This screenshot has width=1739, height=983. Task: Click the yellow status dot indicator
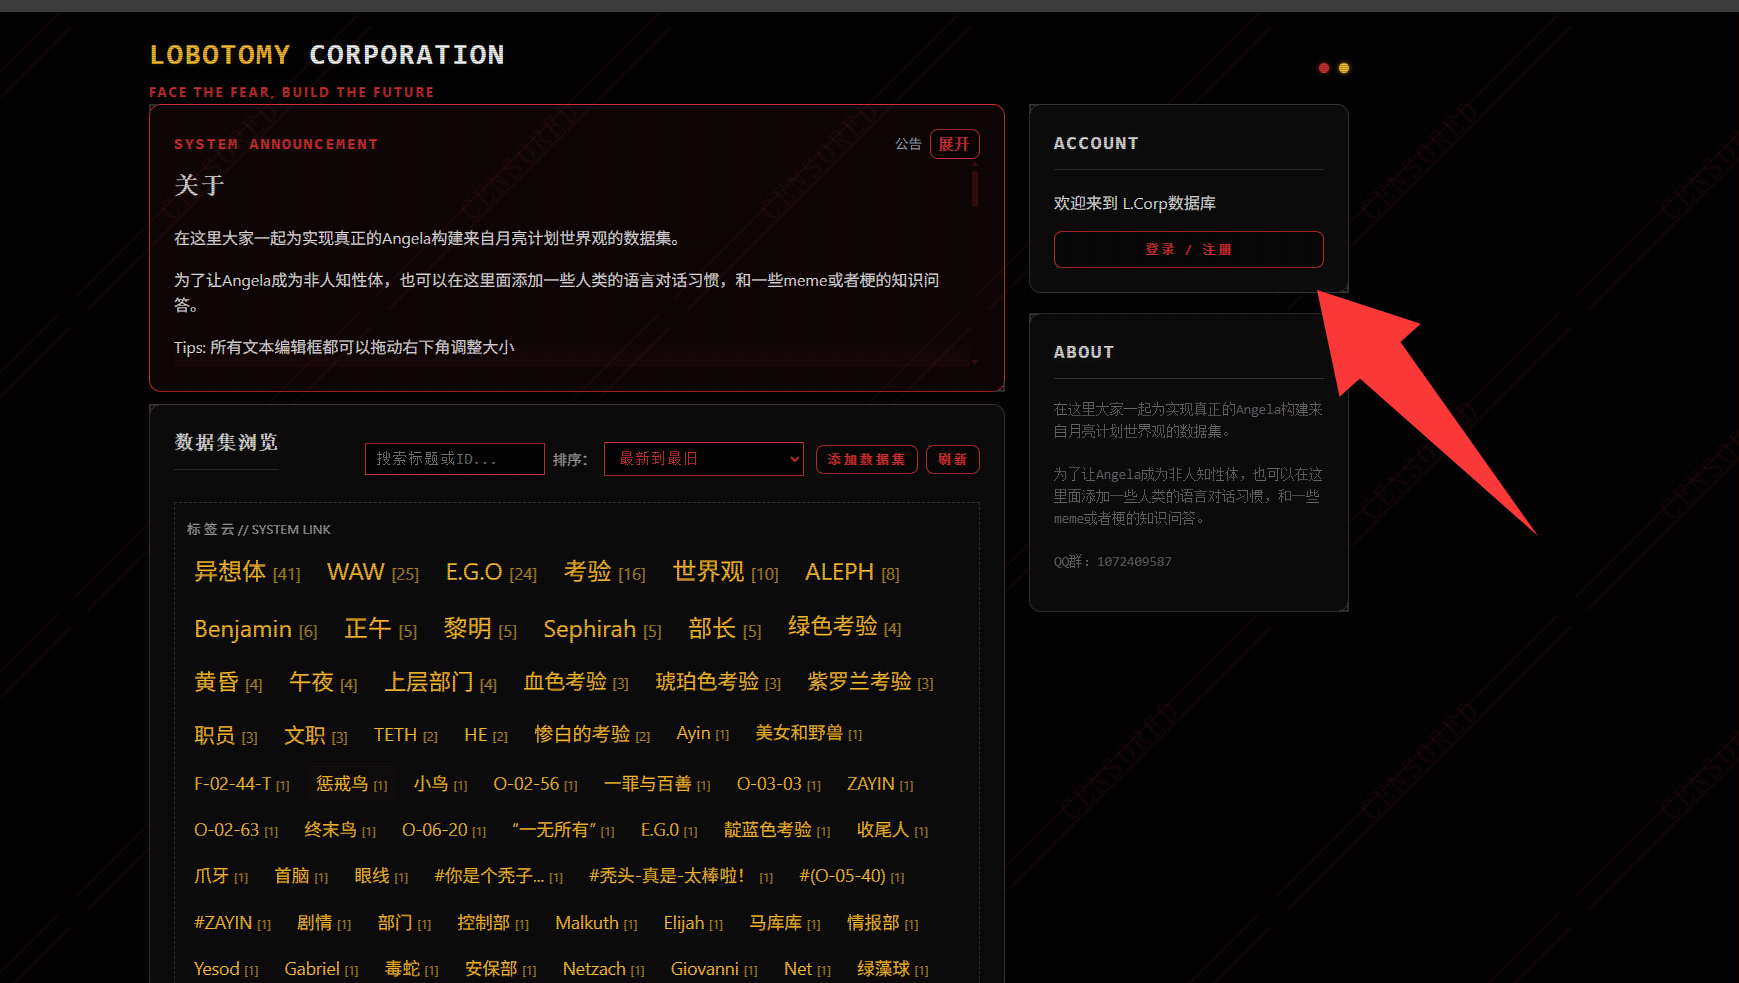tap(1344, 68)
